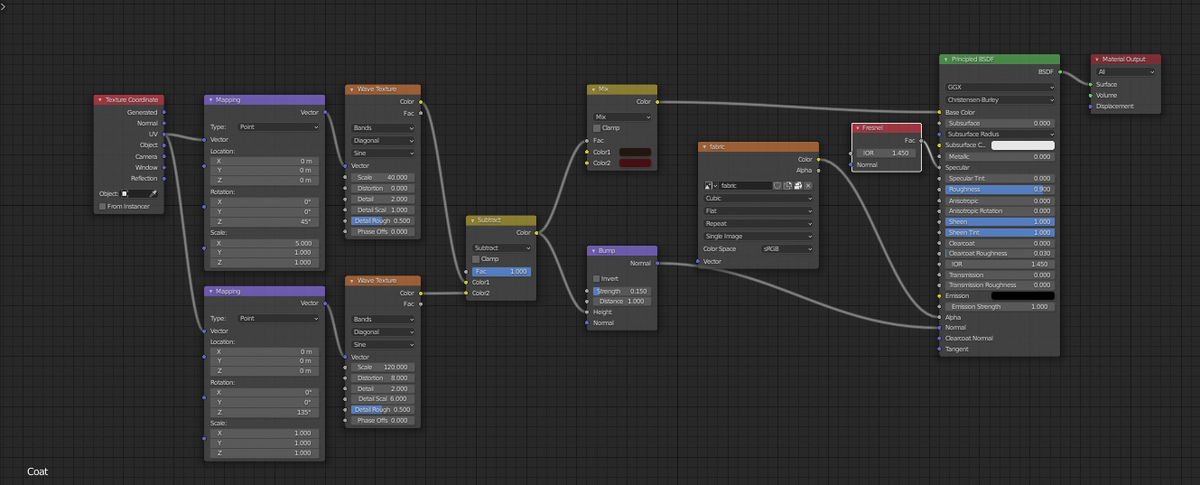Toggle From Instancer checkbox
Viewport: 1200px width, 485px height.
coord(102,206)
